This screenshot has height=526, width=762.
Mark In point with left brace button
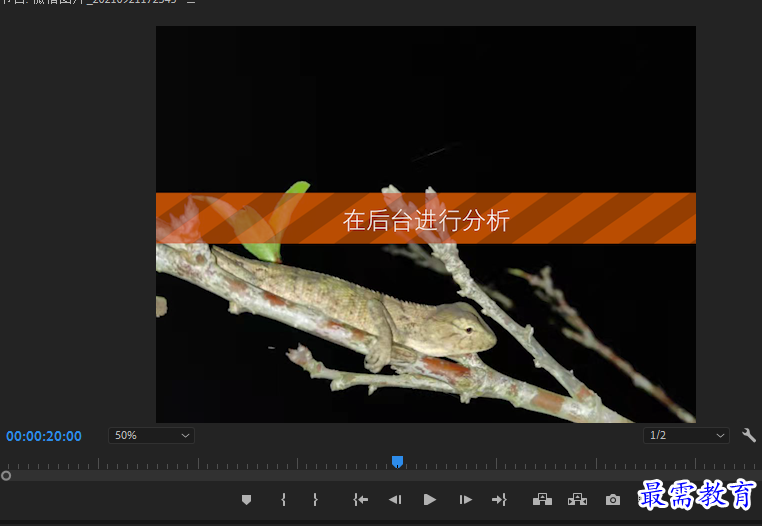click(x=283, y=500)
